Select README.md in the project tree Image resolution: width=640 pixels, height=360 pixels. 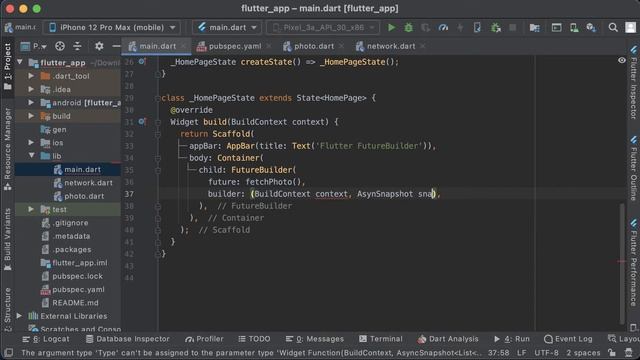pyautogui.click(x=75, y=302)
